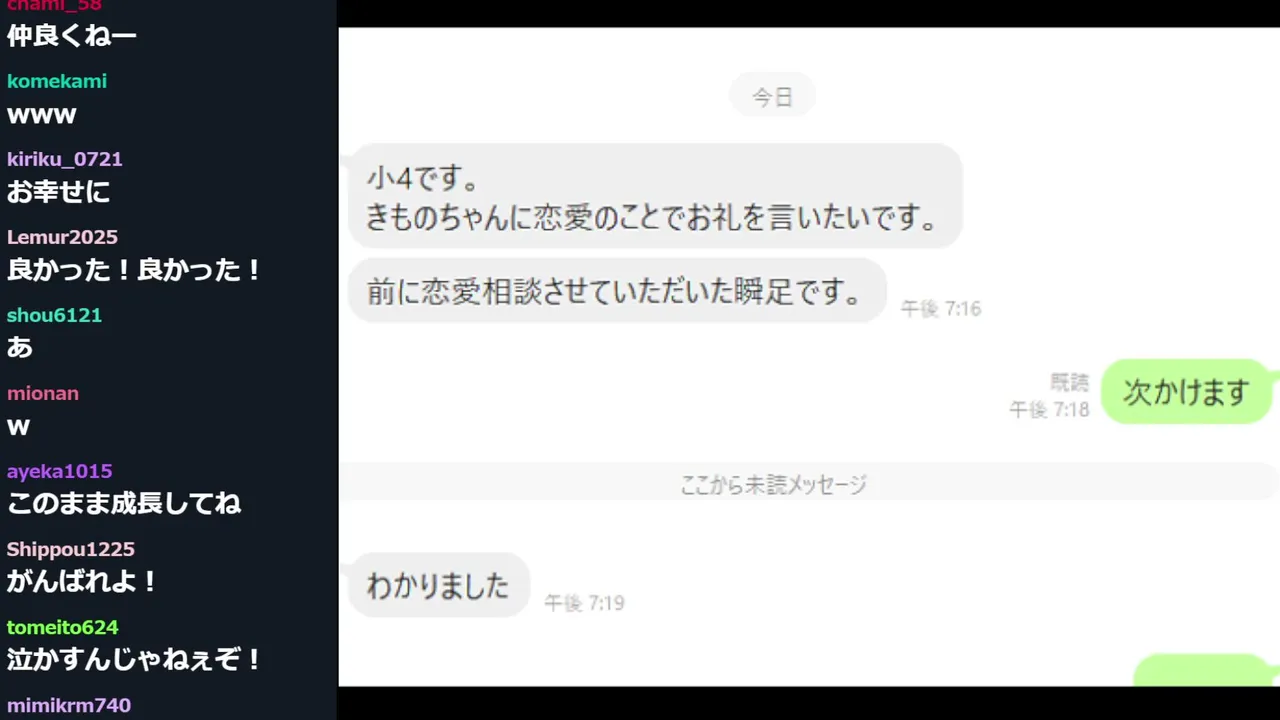
Task: Select the わかりました message bubble
Action: tap(438, 585)
